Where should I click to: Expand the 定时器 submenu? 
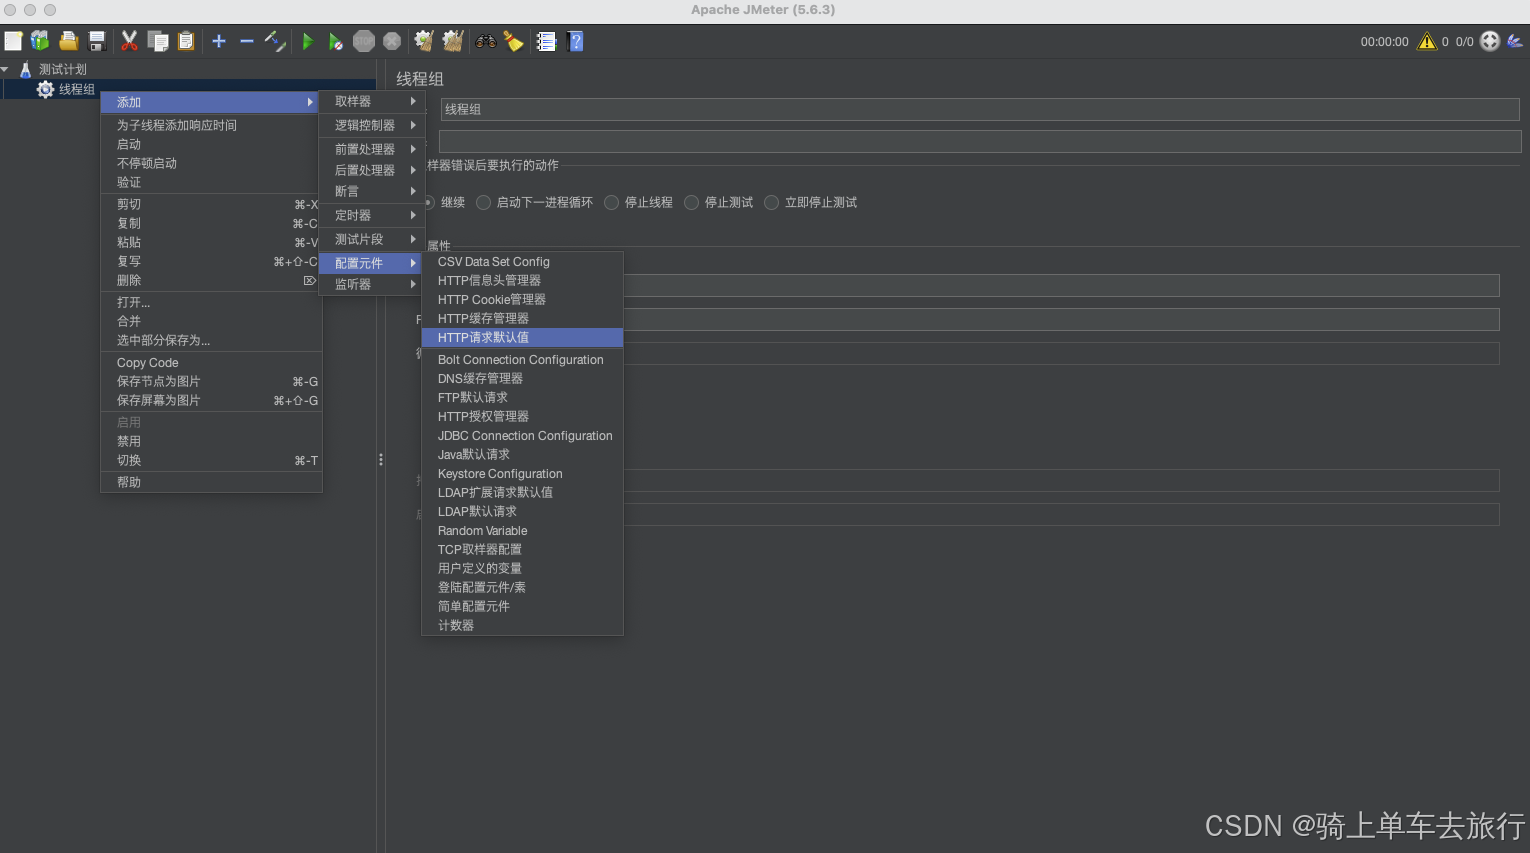click(372, 215)
